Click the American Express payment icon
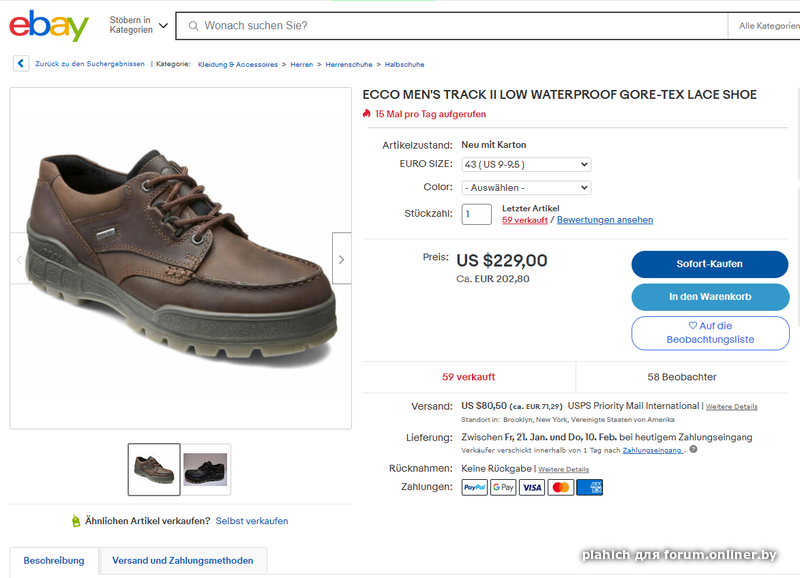Image resolution: width=800 pixels, height=578 pixels. [x=590, y=487]
